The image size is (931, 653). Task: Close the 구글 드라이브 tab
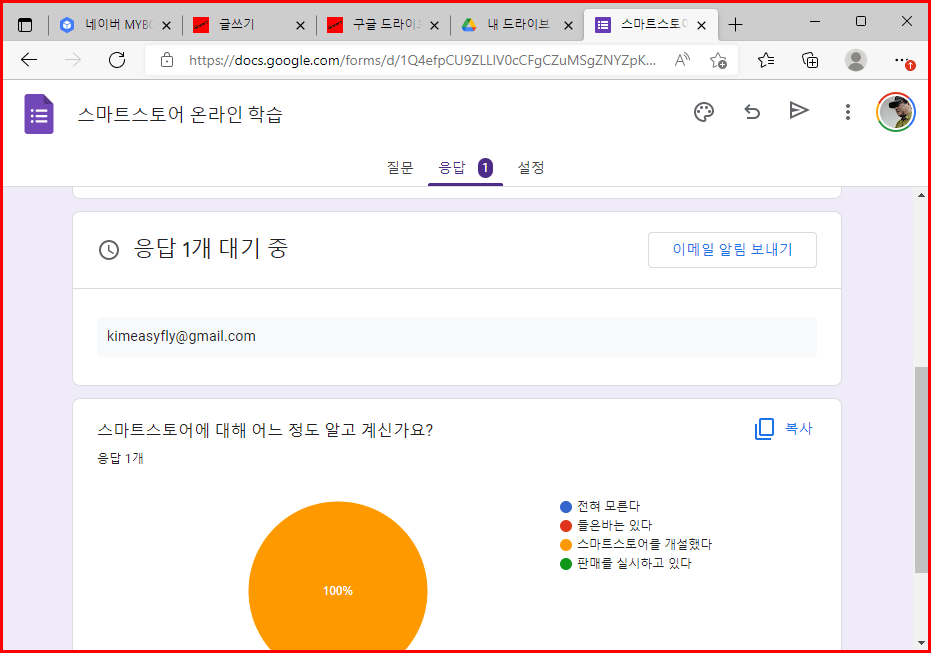click(434, 26)
